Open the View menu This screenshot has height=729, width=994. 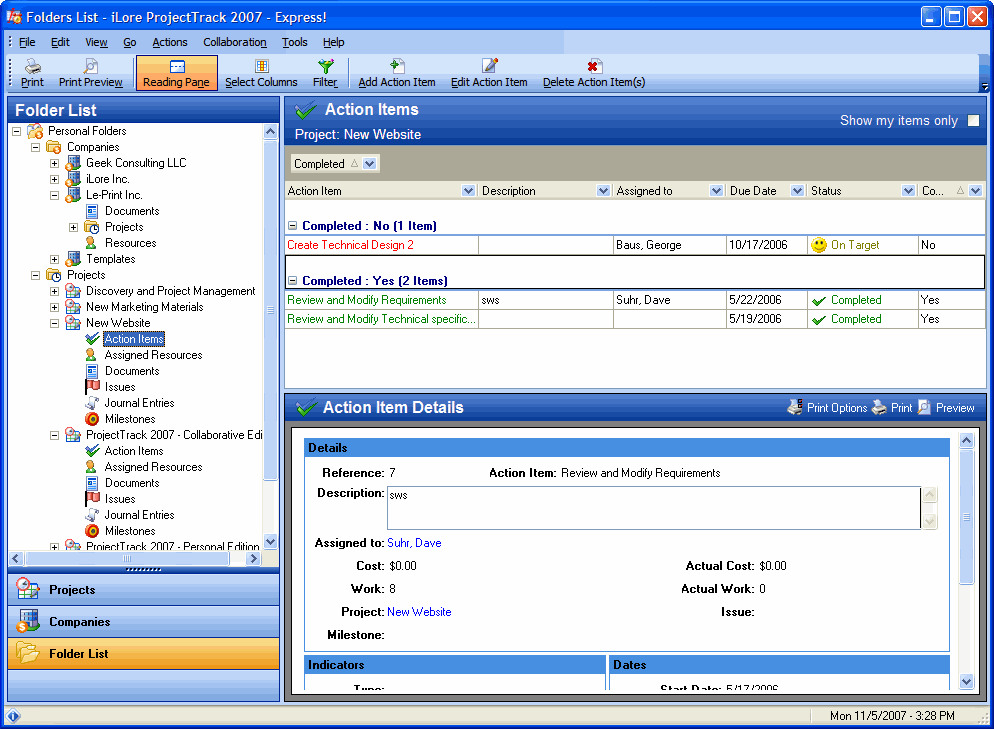[96, 42]
